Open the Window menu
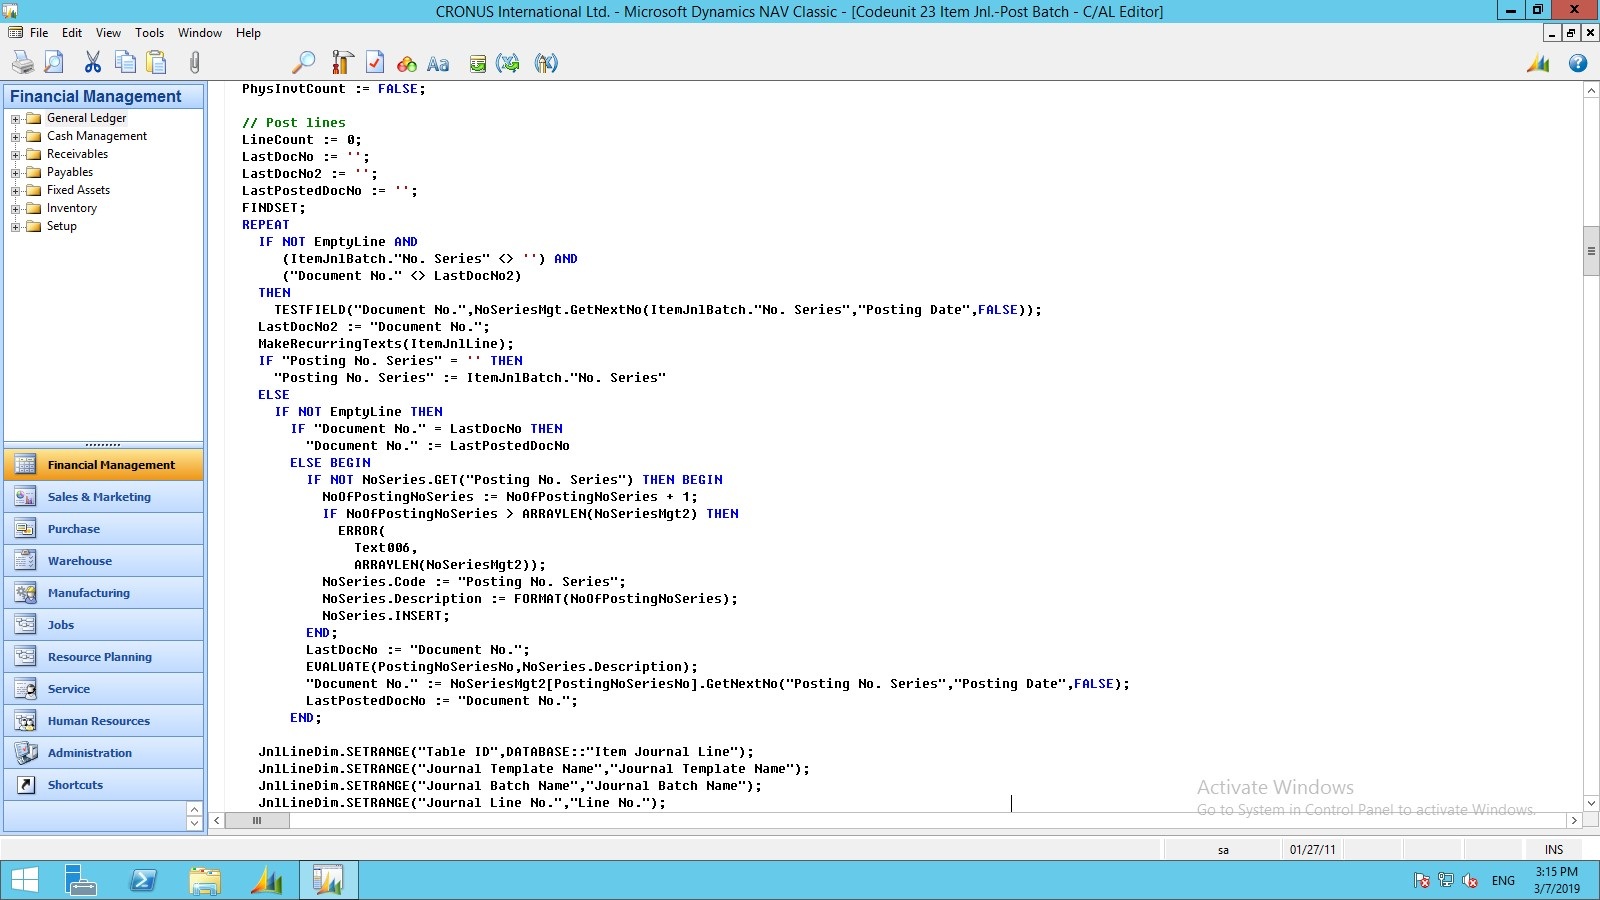 click(x=199, y=32)
